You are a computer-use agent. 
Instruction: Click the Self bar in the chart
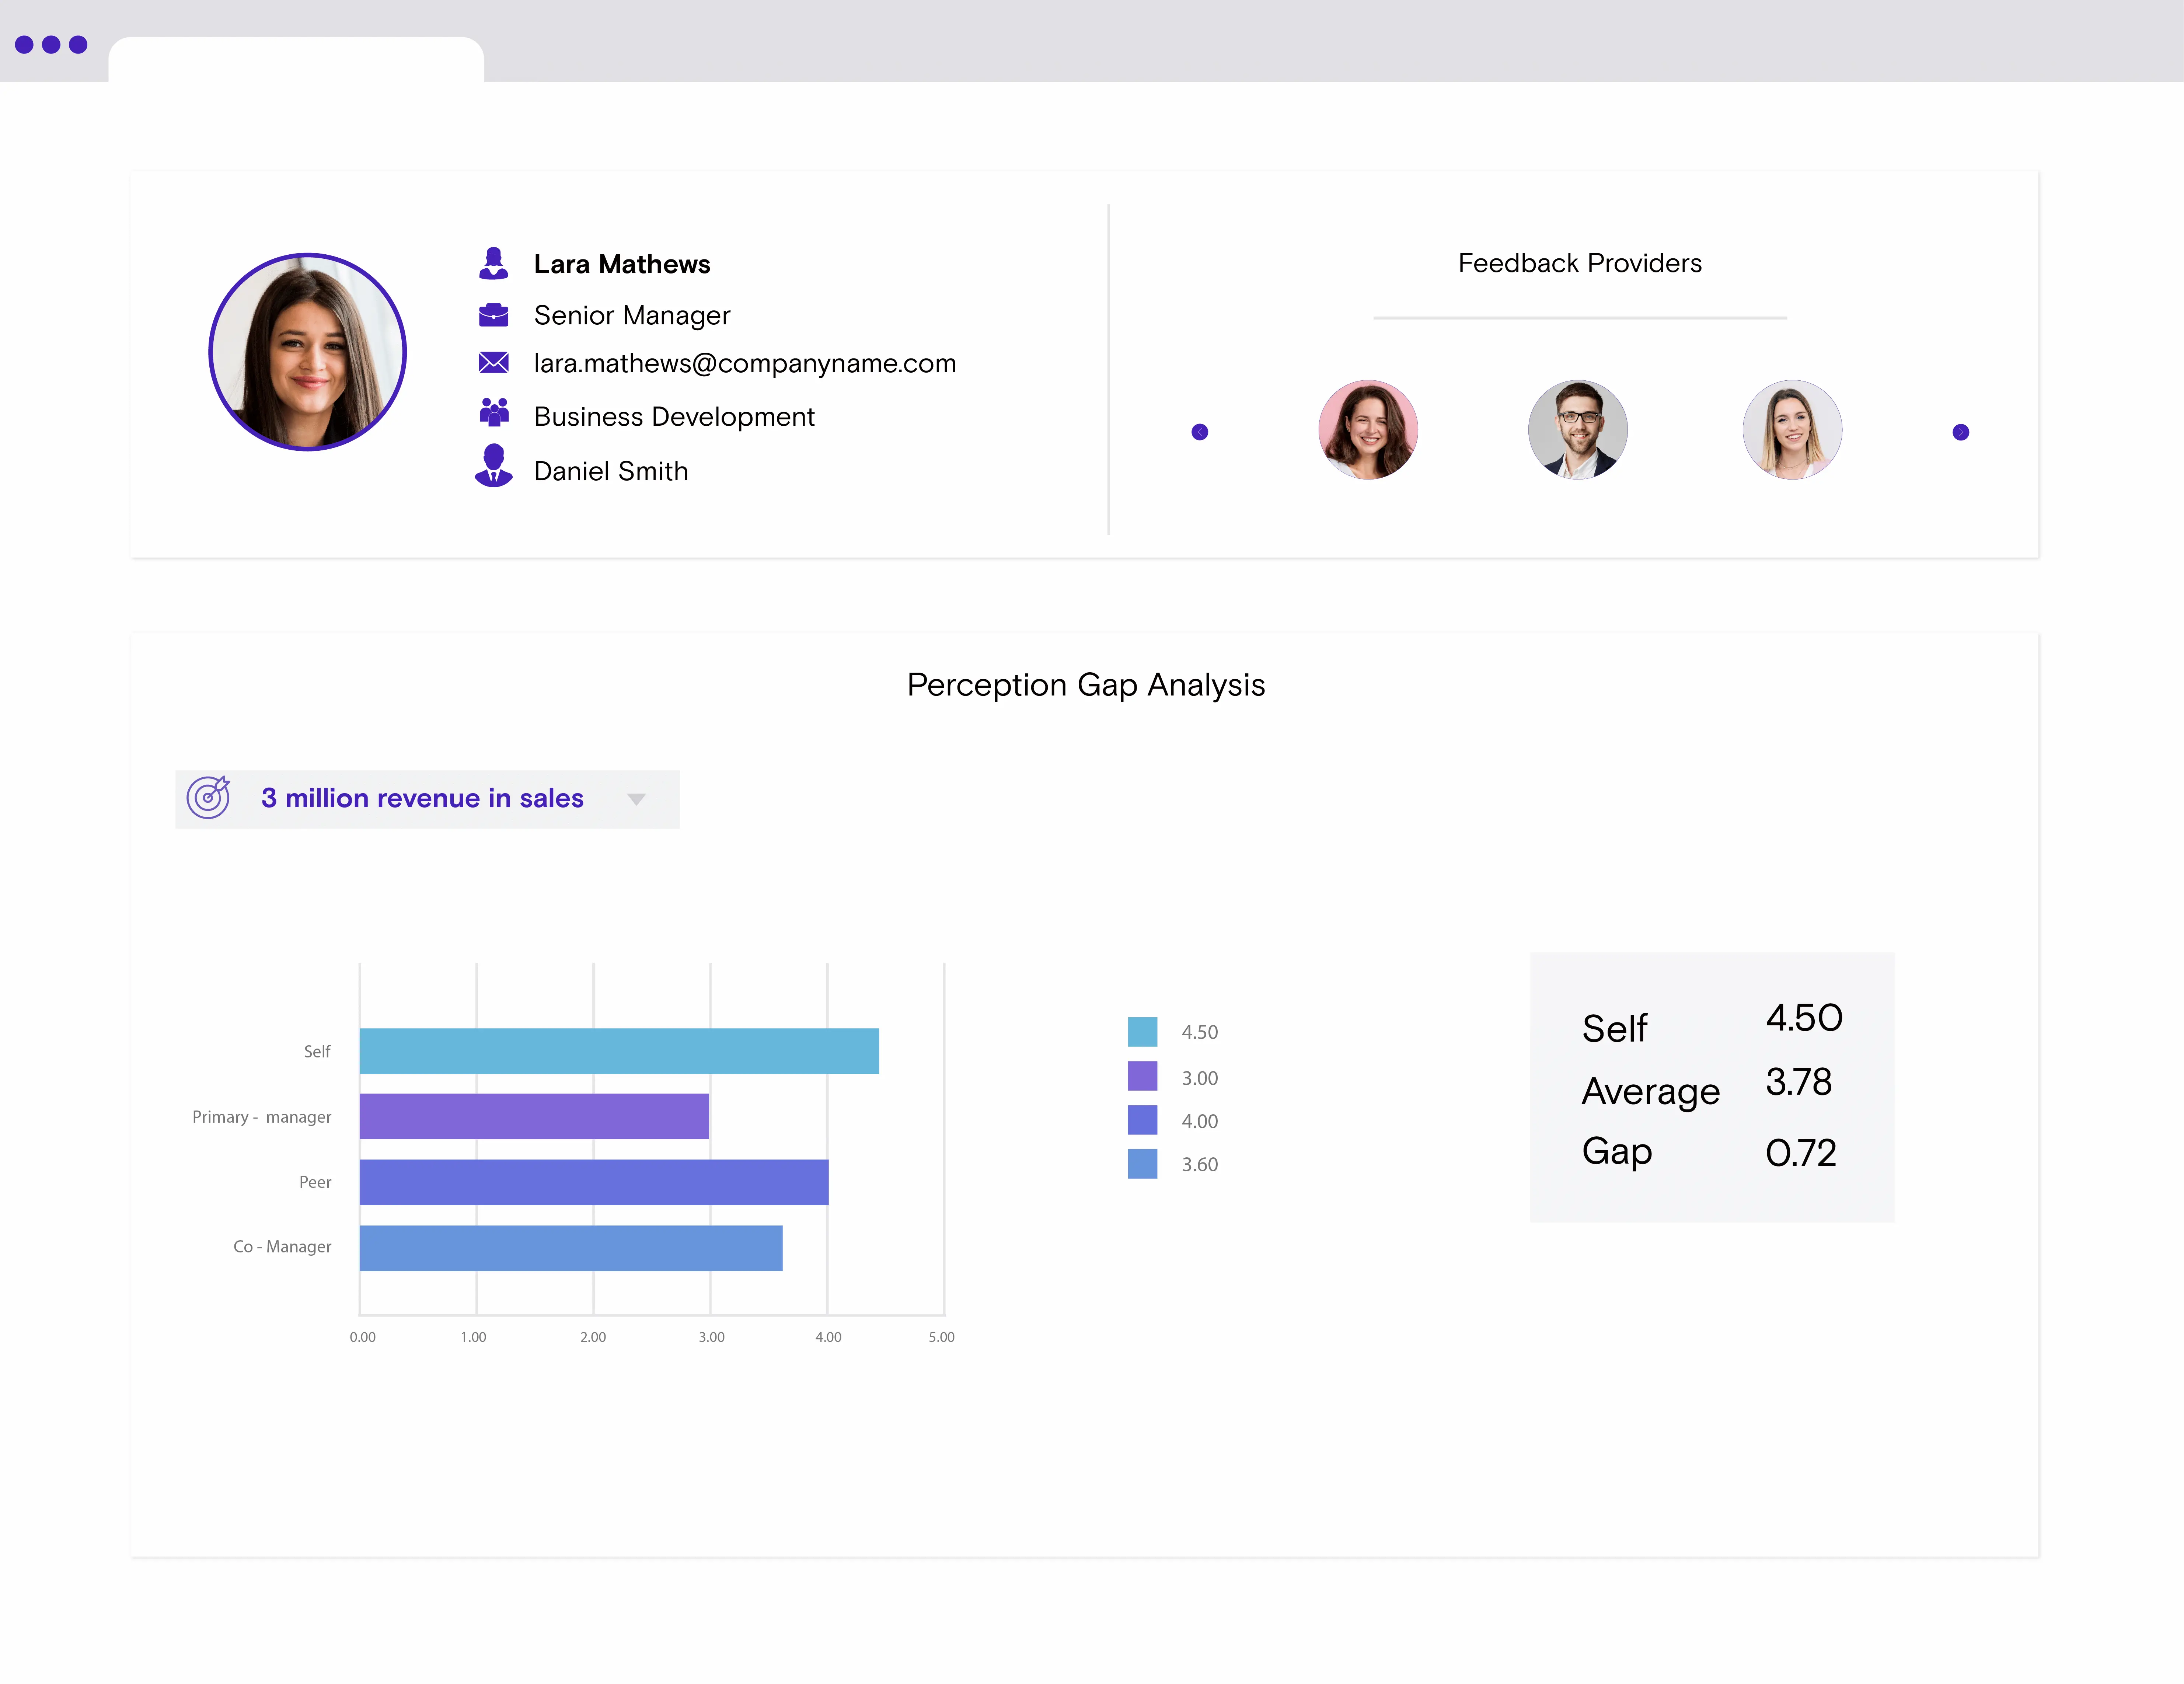619,1051
